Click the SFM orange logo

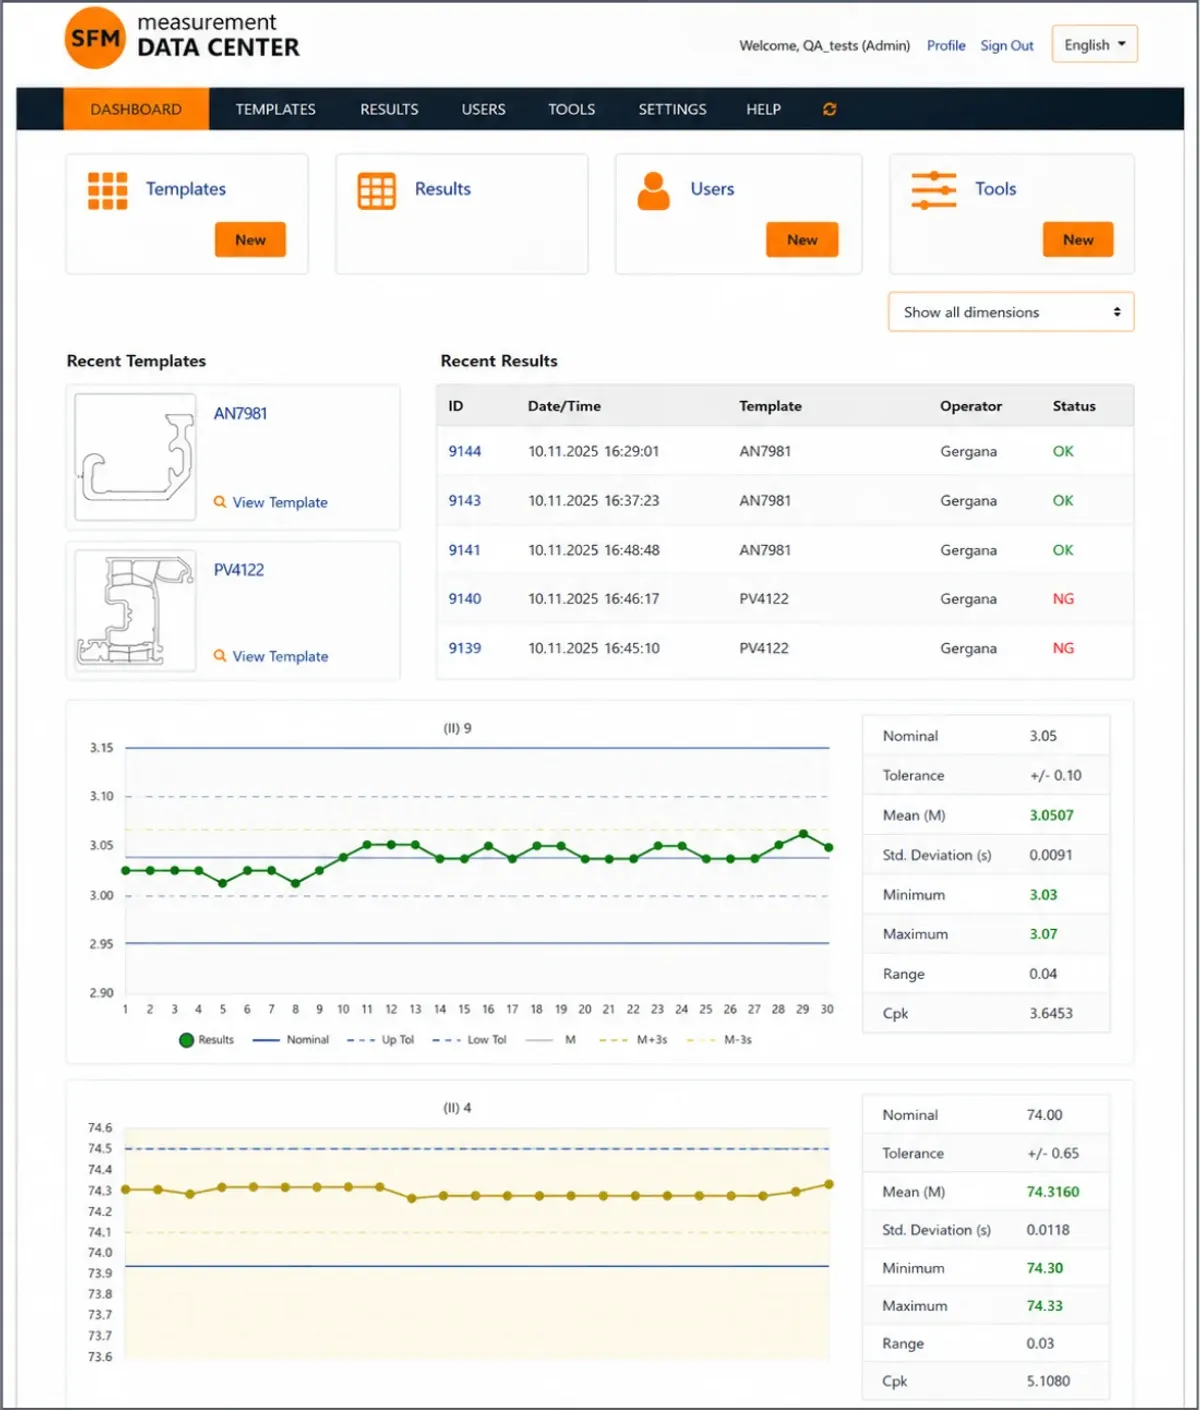pos(95,38)
